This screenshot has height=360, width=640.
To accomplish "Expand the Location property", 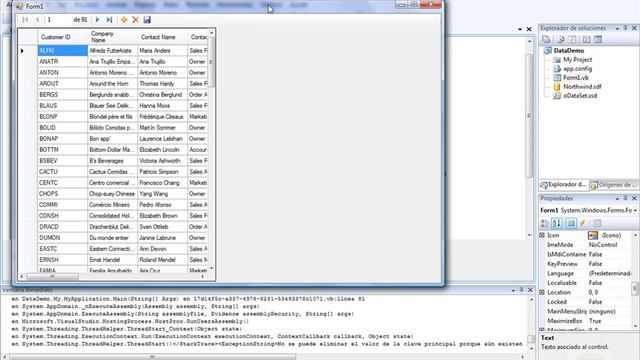I will click(542, 292).
